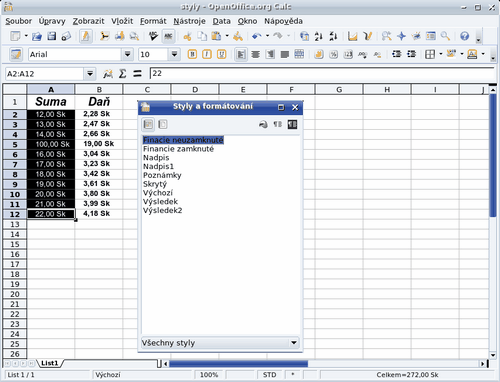Select the Financie zamknuté style
Image resolution: width=500 pixels, height=382 pixels.
[178, 149]
